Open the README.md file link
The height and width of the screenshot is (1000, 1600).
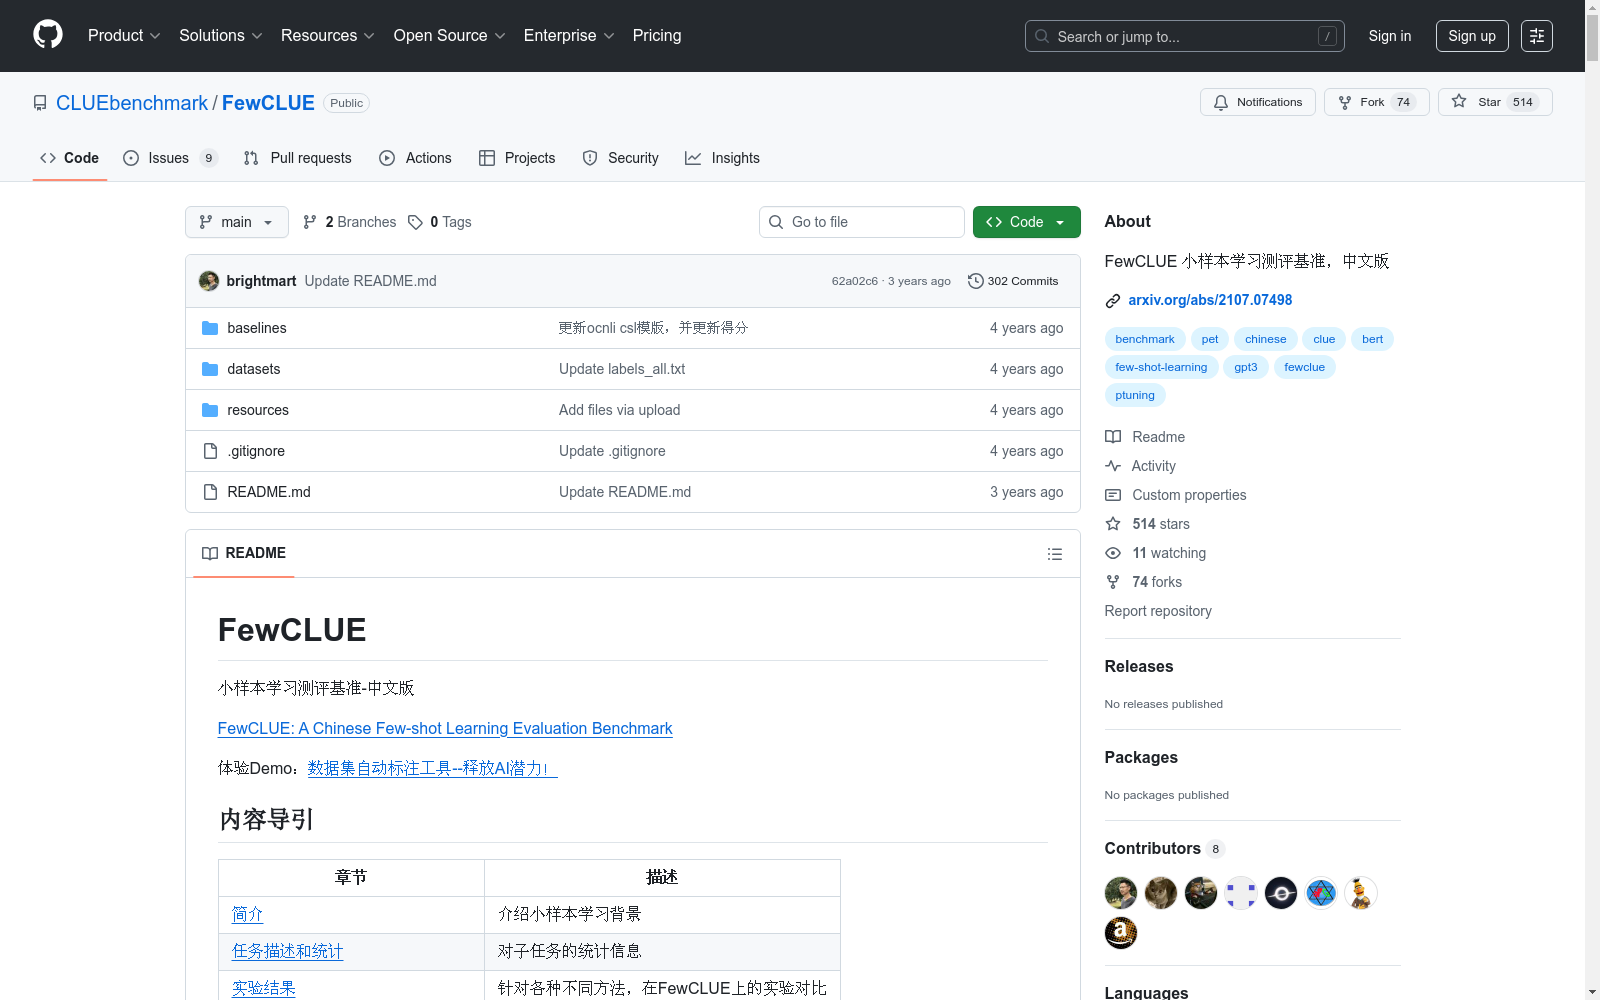tap(268, 491)
